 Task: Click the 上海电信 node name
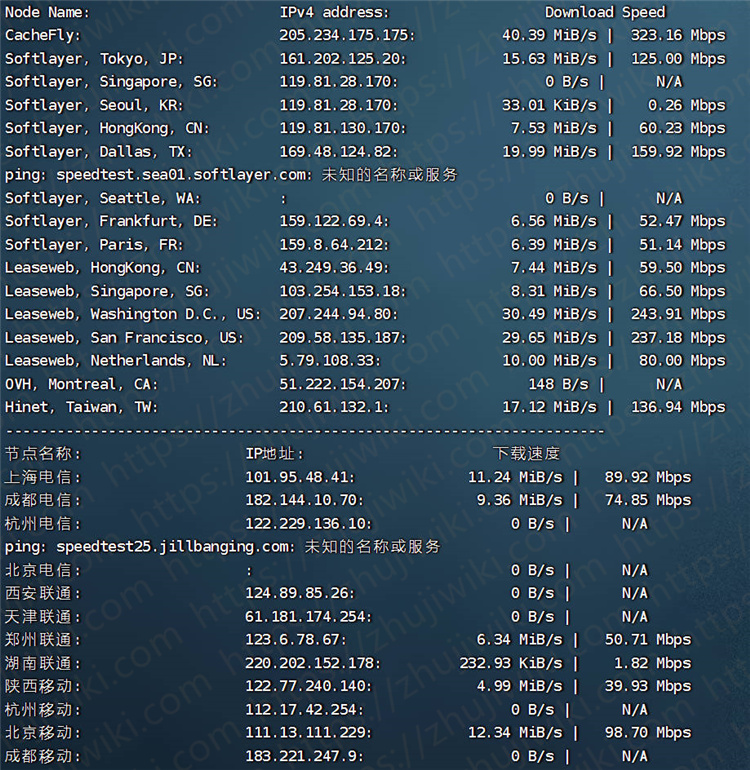coord(42,477)
